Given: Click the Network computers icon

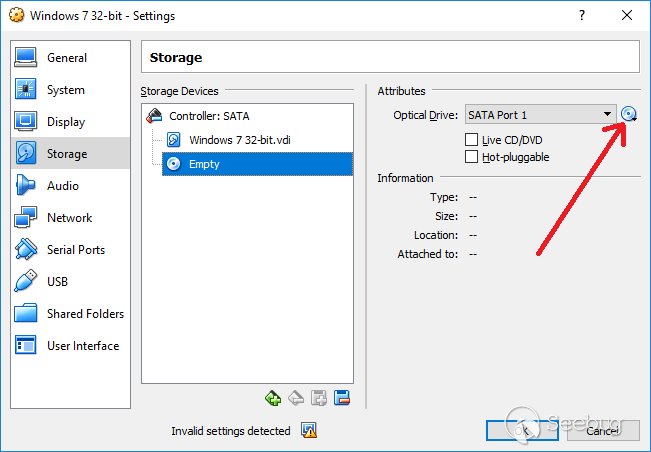Looking at the screenshot, I should pyautogui.click(x=26, y=217).
